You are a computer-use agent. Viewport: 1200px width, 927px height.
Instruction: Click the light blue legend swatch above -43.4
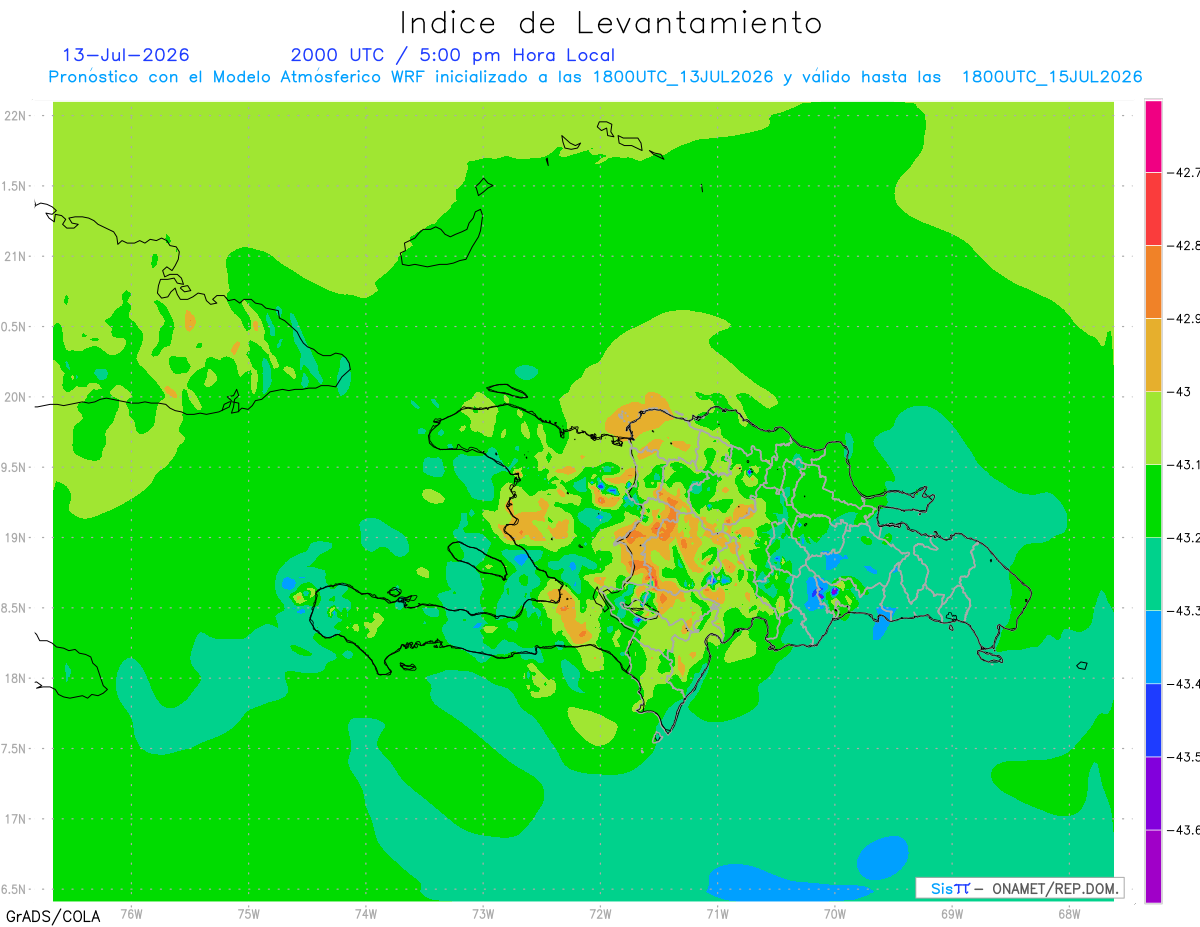tap(1153, 647)
